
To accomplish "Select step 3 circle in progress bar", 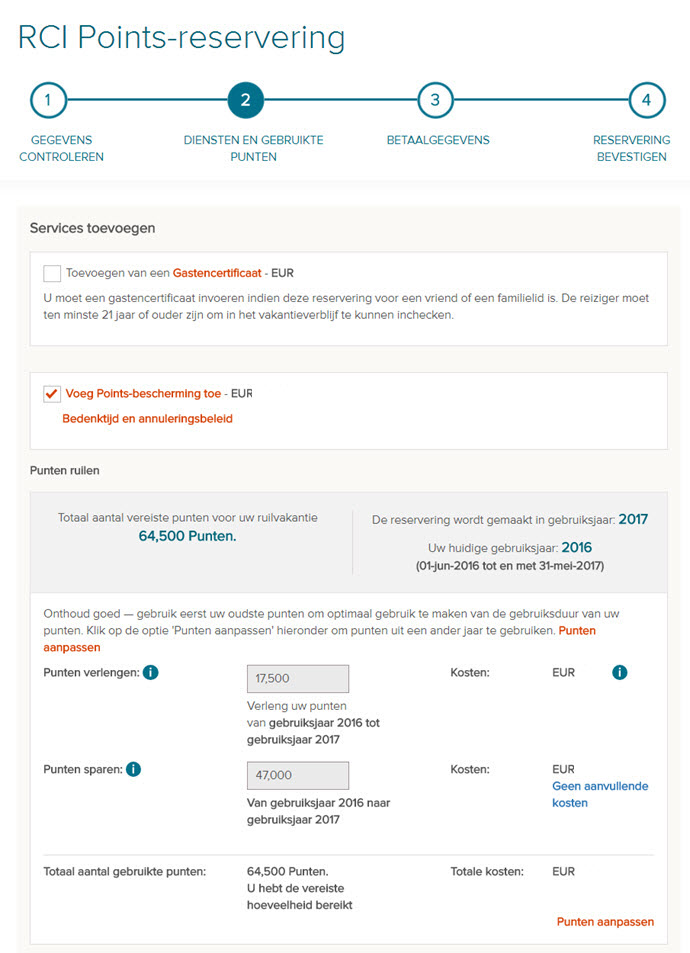I will pyautogui.click(x=435, y=100).
